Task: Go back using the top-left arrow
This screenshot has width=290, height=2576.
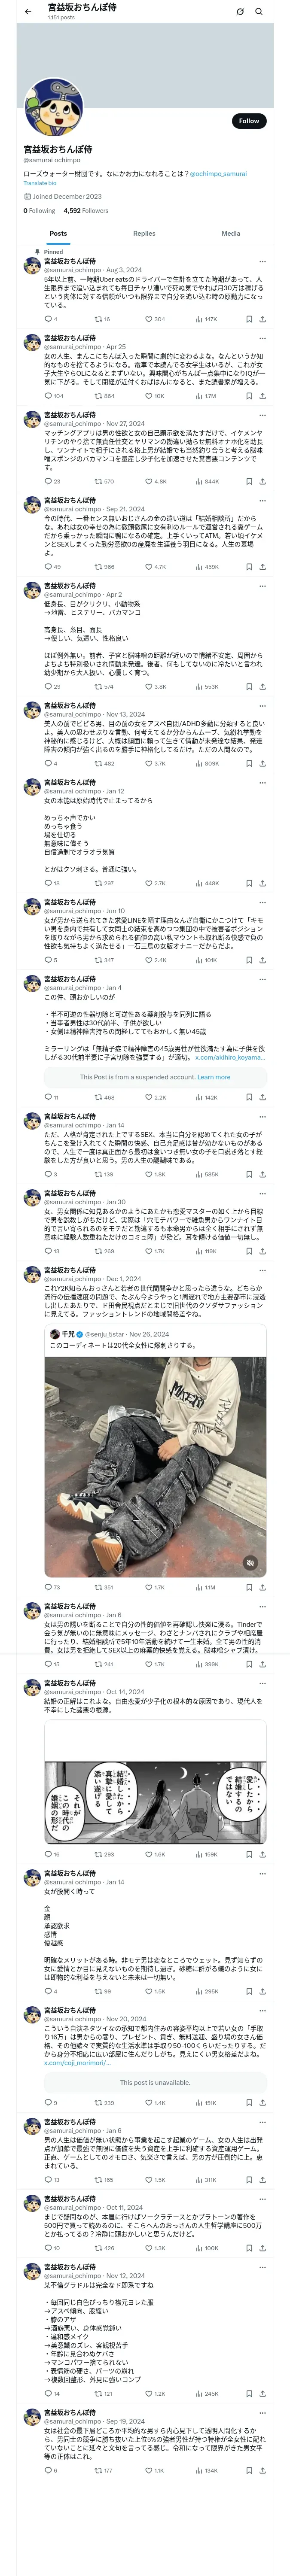Action: click(x=28, y=11)
